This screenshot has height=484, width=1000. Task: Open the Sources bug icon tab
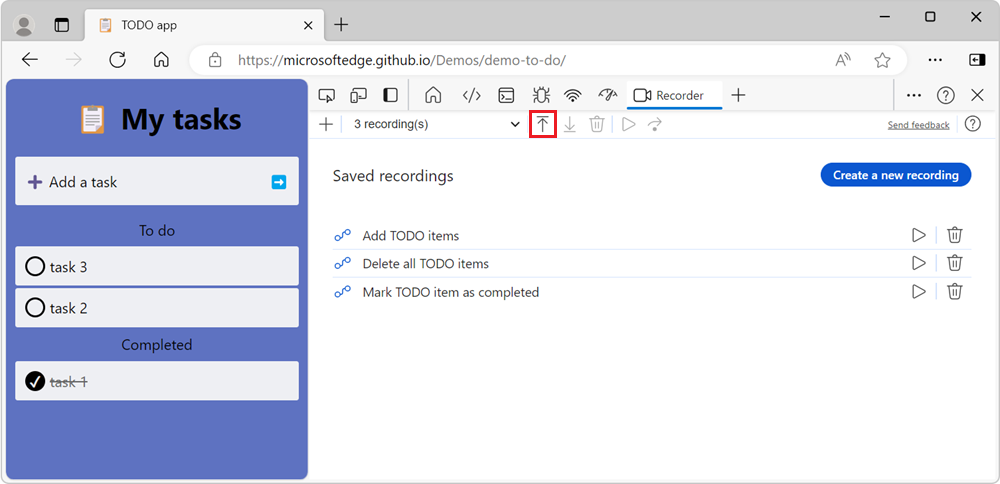(x=541, y=96)
